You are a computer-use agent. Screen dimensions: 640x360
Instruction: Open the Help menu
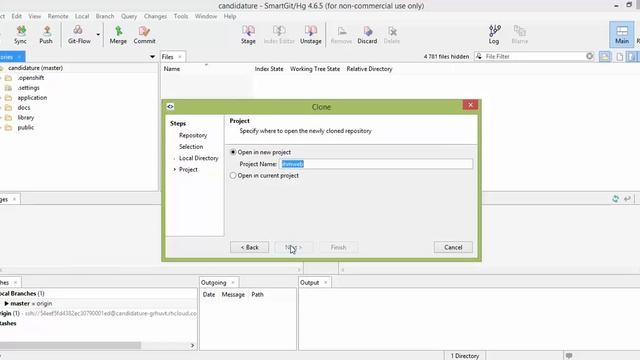230,16
